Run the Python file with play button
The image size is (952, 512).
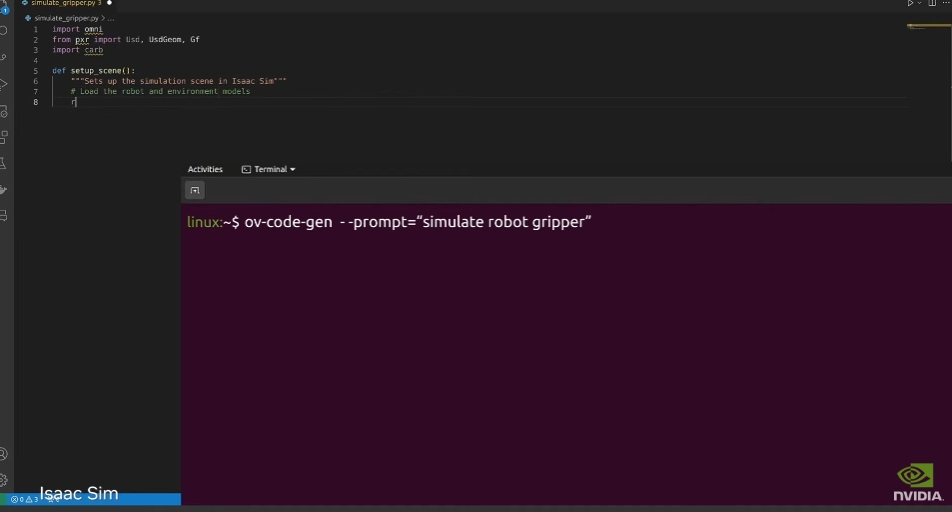[910, 4]
